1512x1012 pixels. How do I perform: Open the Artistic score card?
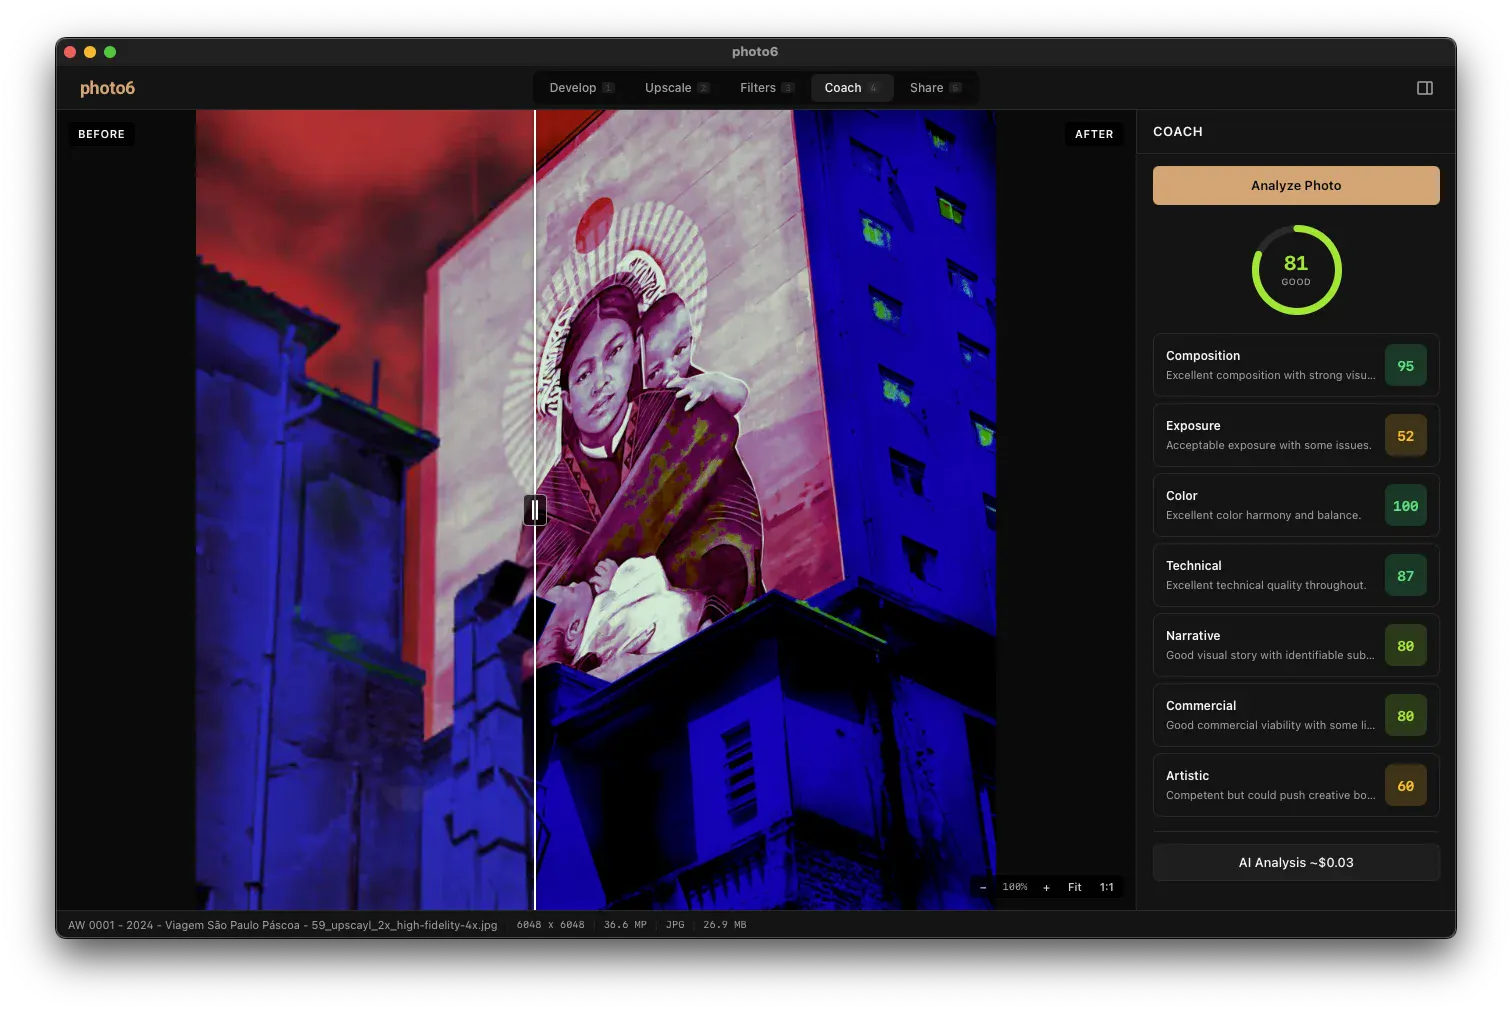(1296, 785)
